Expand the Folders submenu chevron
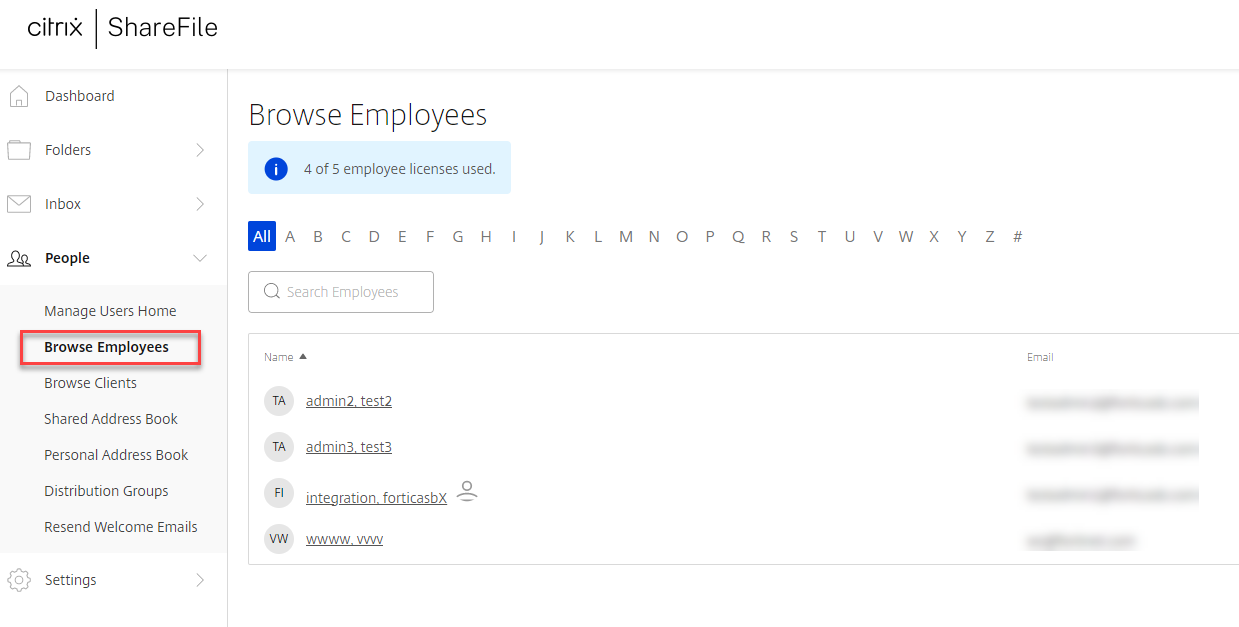Viewport: 1239px width, 627px height. [x=200, y=150]
